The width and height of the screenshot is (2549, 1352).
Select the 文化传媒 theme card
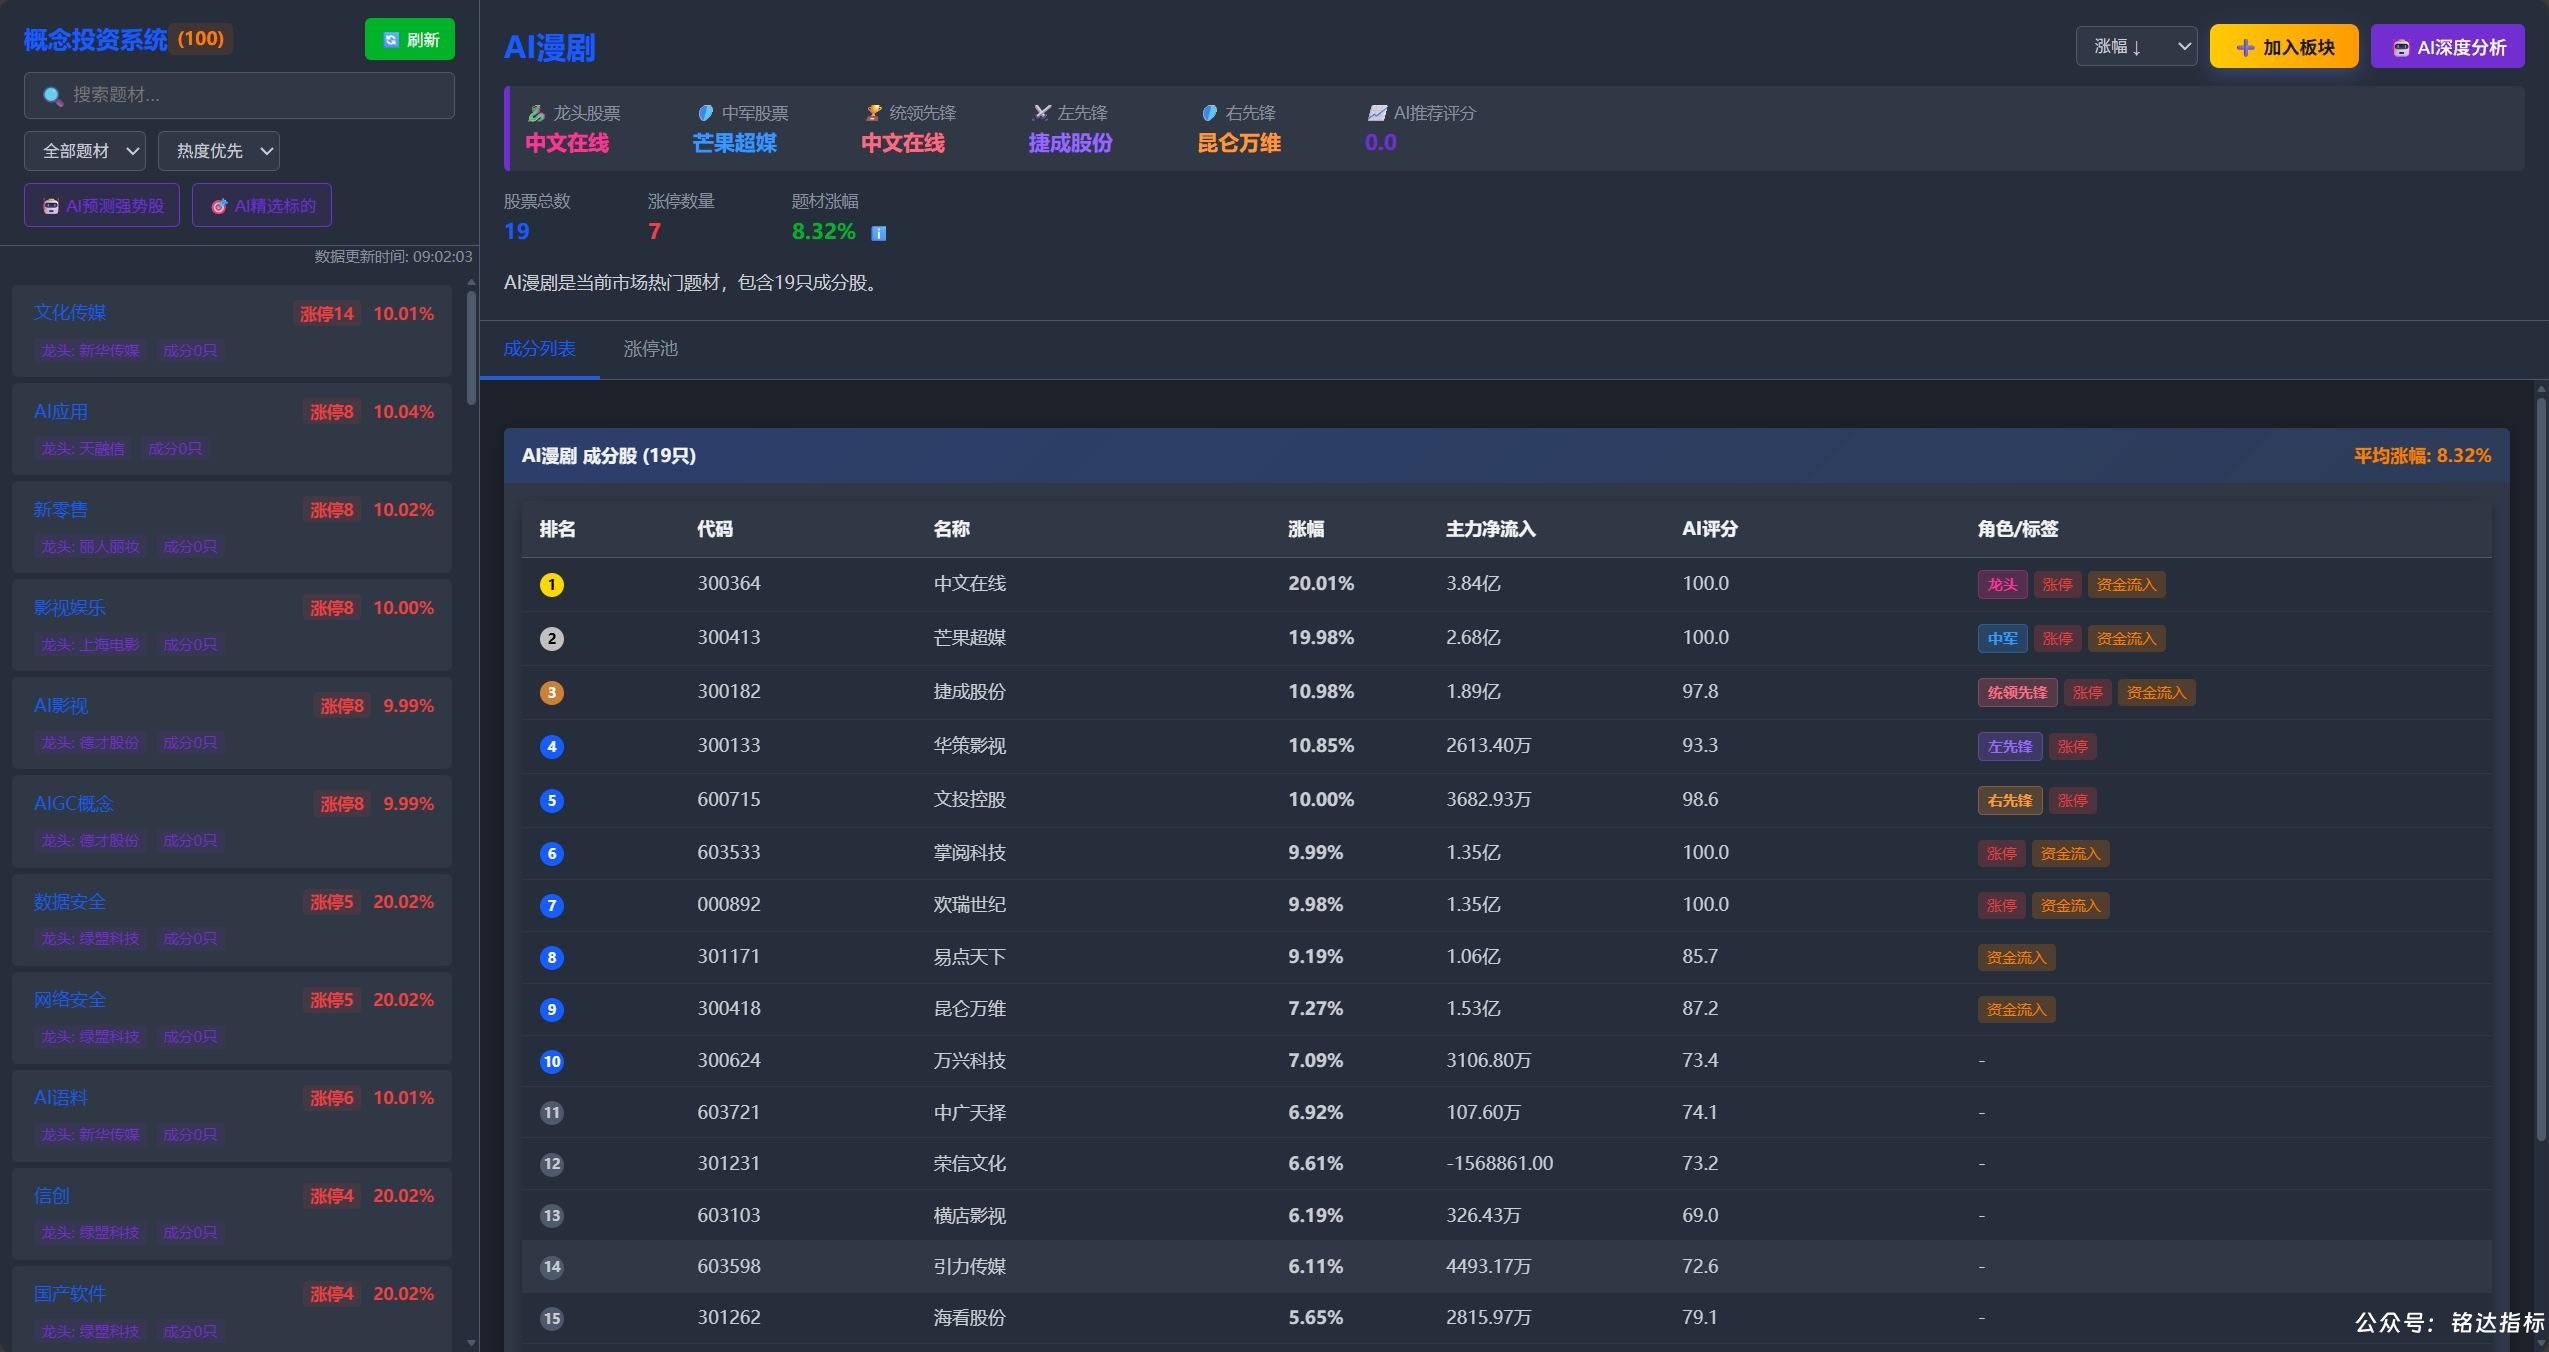[232, 331]
